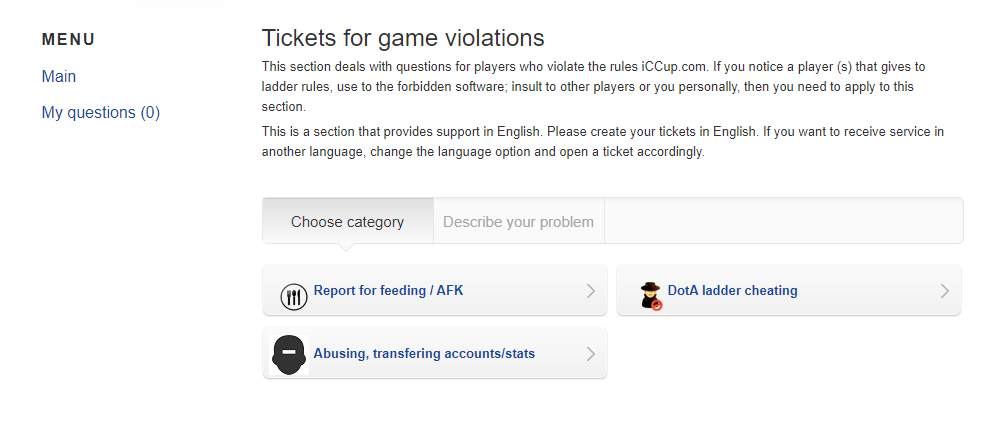Click the black masked head icon
Screen dimensions: 985x437
tap(289, 354)
